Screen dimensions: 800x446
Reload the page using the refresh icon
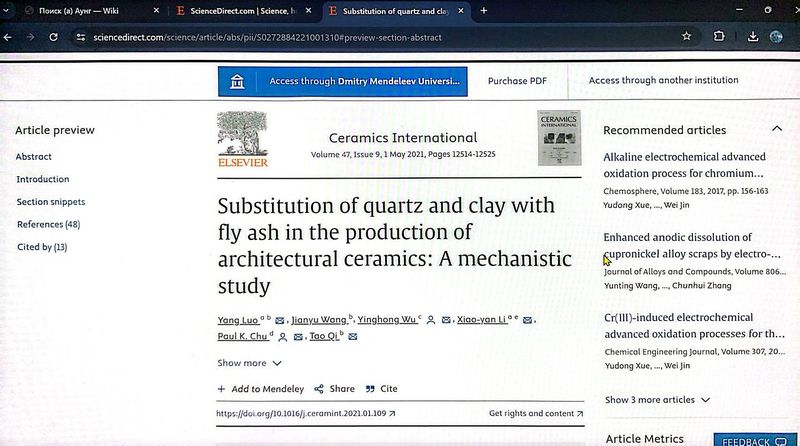(52, 37)
